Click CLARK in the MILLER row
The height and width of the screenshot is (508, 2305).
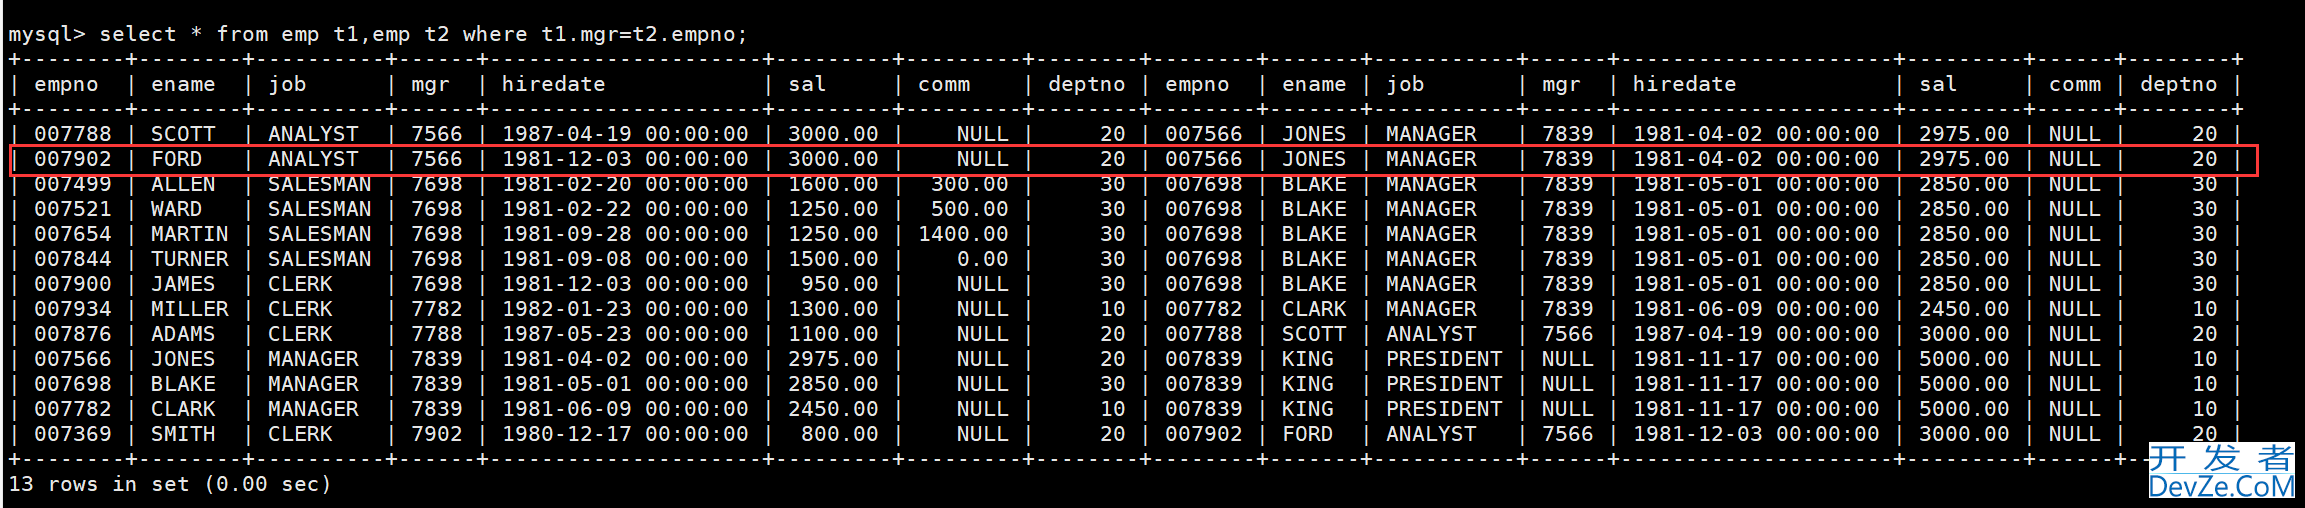1314,309
